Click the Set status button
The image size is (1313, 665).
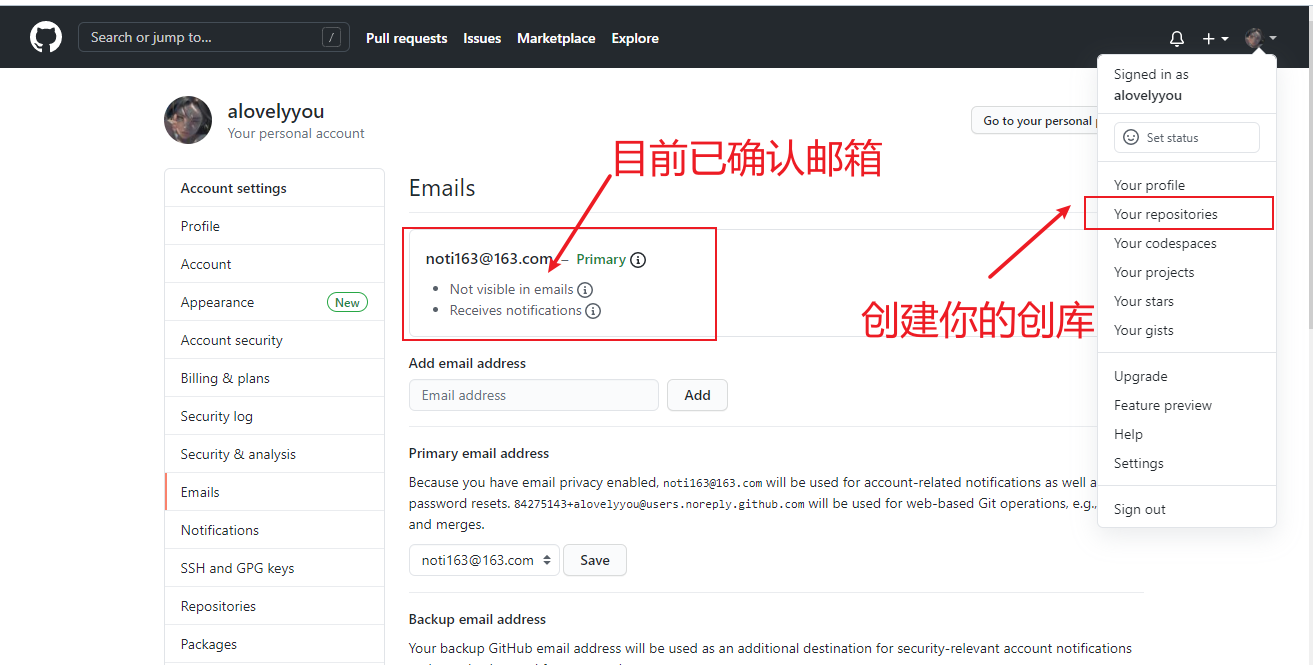[x=1187, y=137]
